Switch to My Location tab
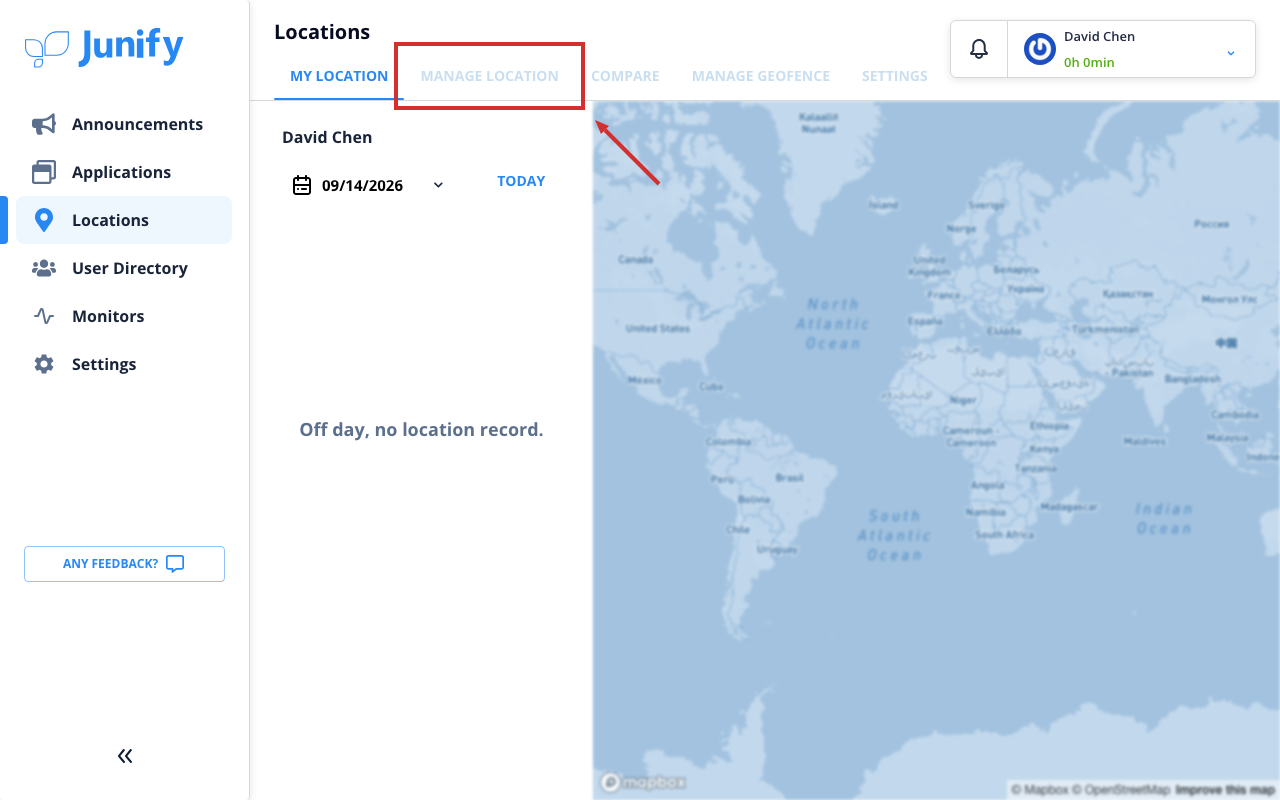This screenshot has width=1280, height=800. [x=339, y=76]
